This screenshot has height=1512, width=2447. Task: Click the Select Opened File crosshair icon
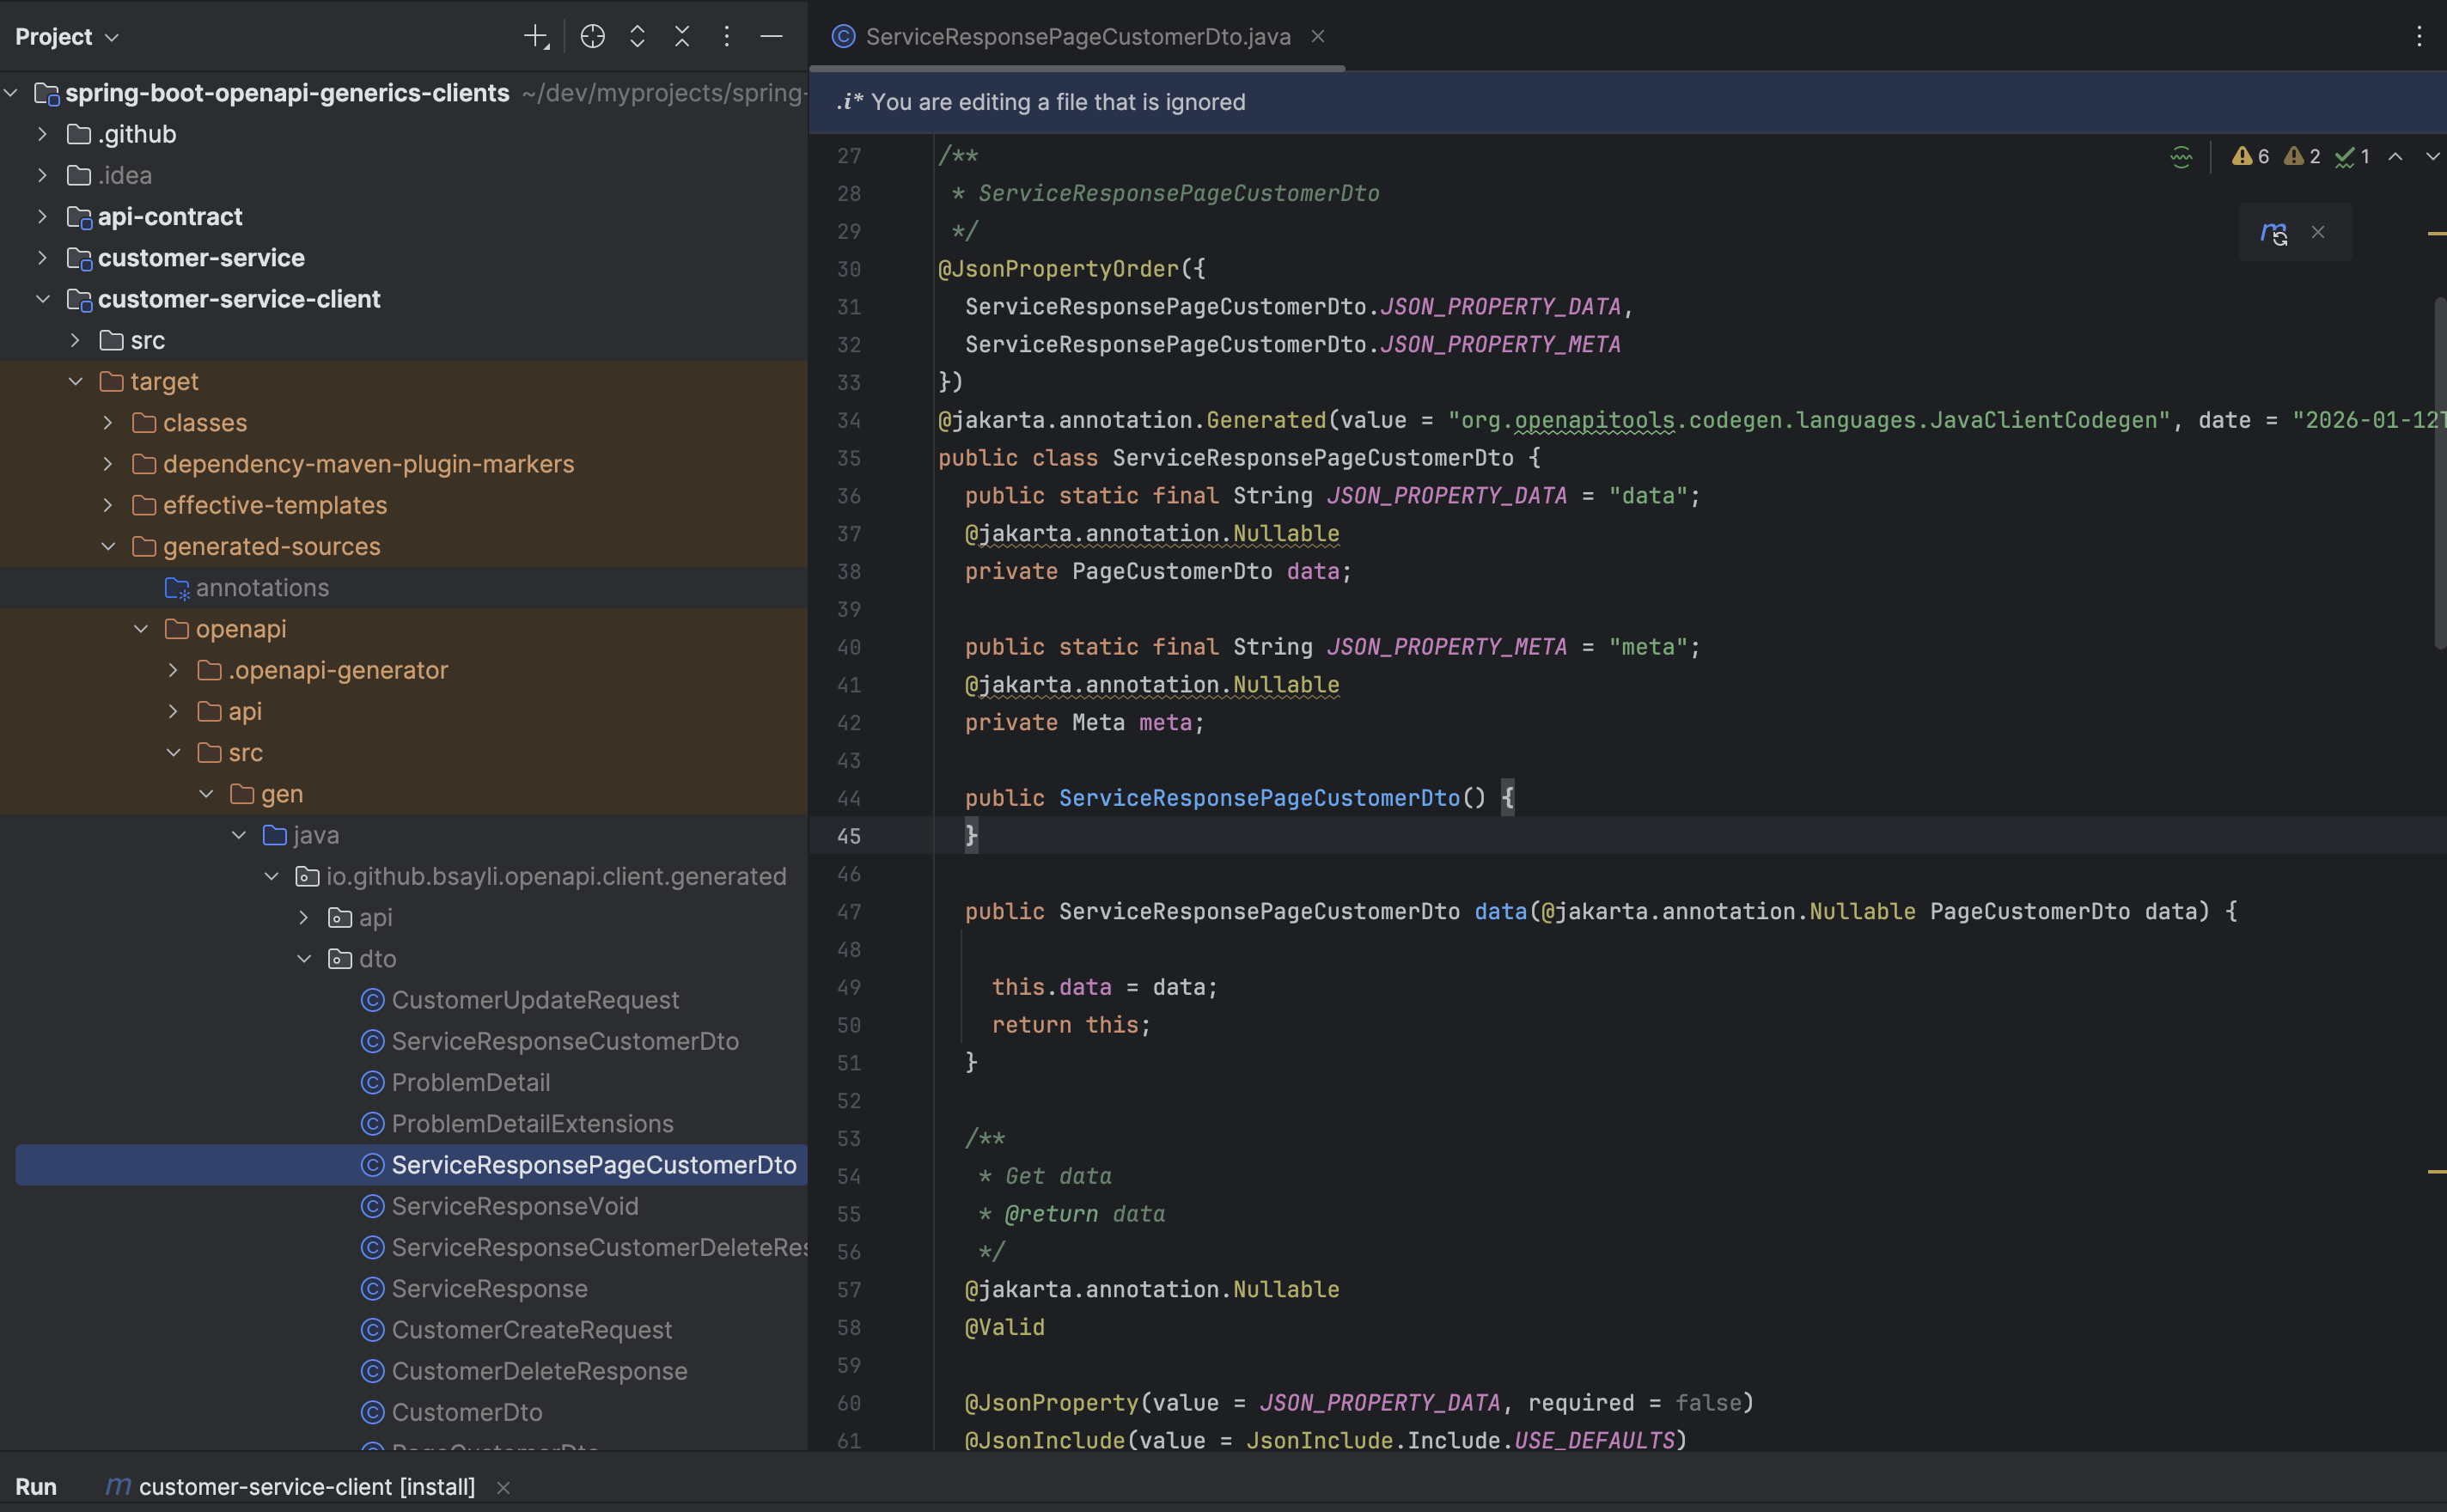(x=592, y=37)
